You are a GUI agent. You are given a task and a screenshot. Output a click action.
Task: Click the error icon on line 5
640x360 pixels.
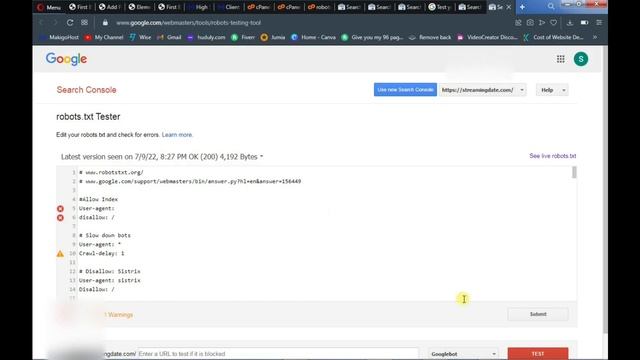pyautogui.click(x=60, y=209)
